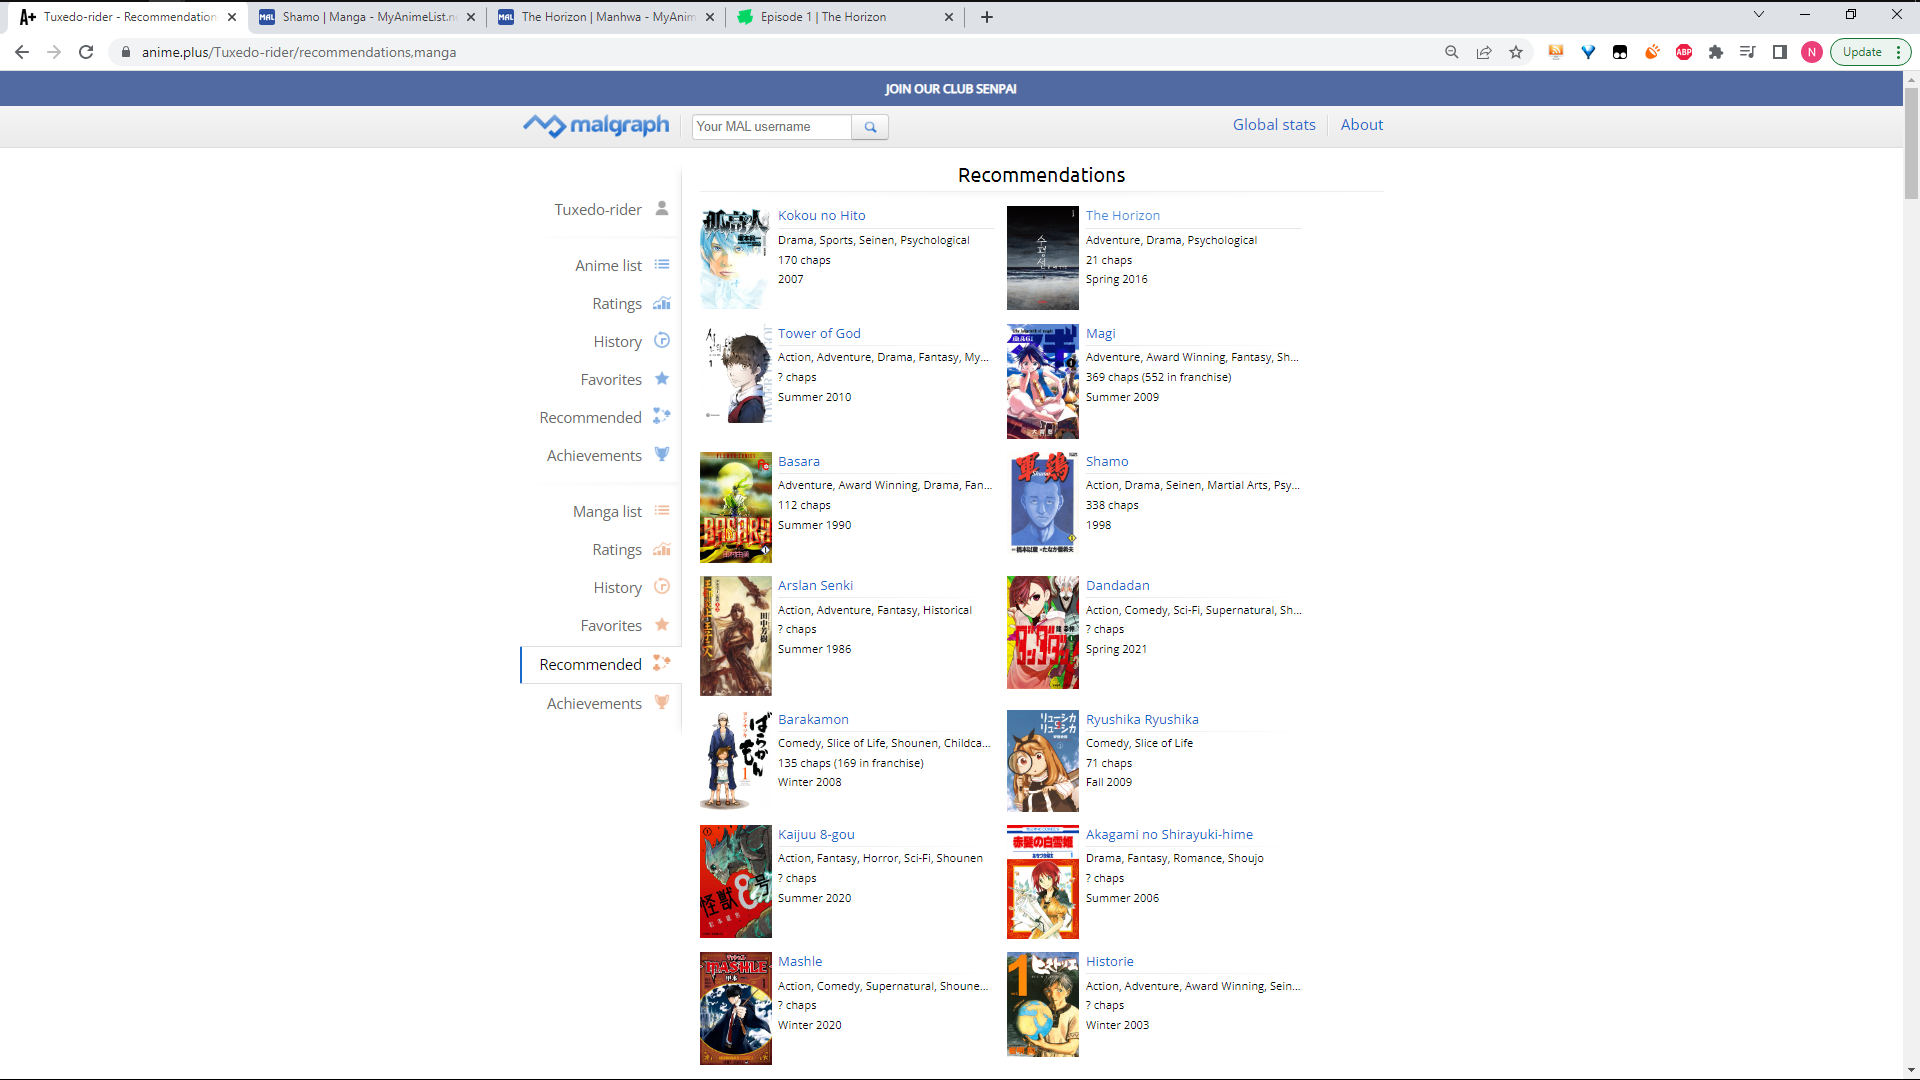
Task: Click the Your MAL username field
Action: click(772, 127)
